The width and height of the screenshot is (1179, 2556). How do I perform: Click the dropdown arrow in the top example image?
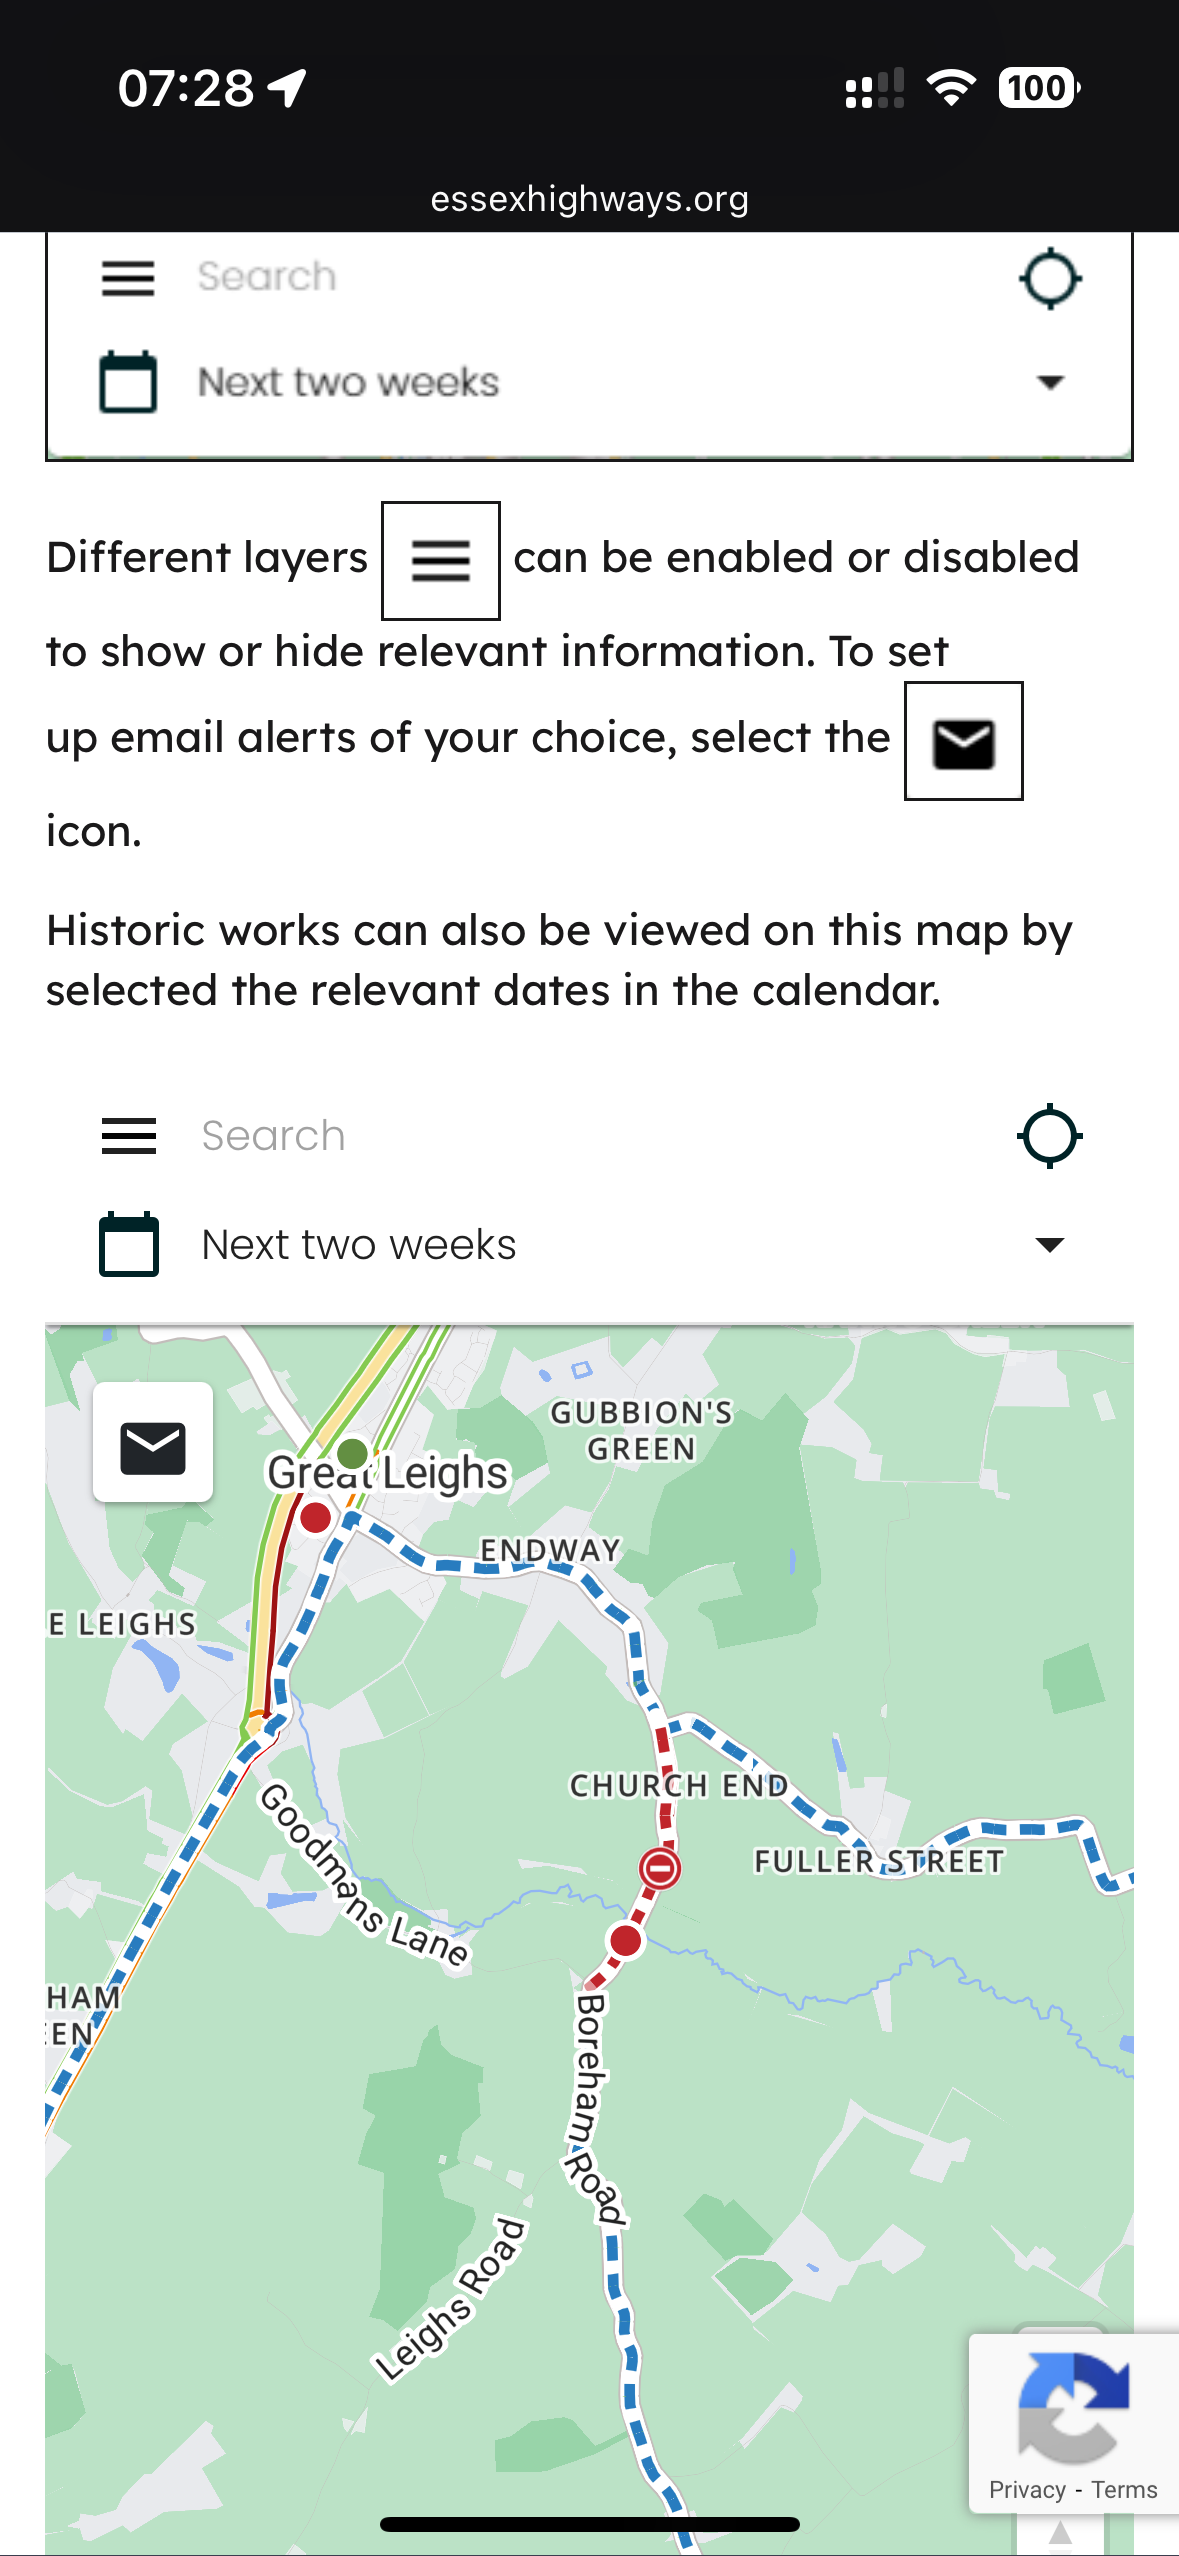[x=1050, y=382]
